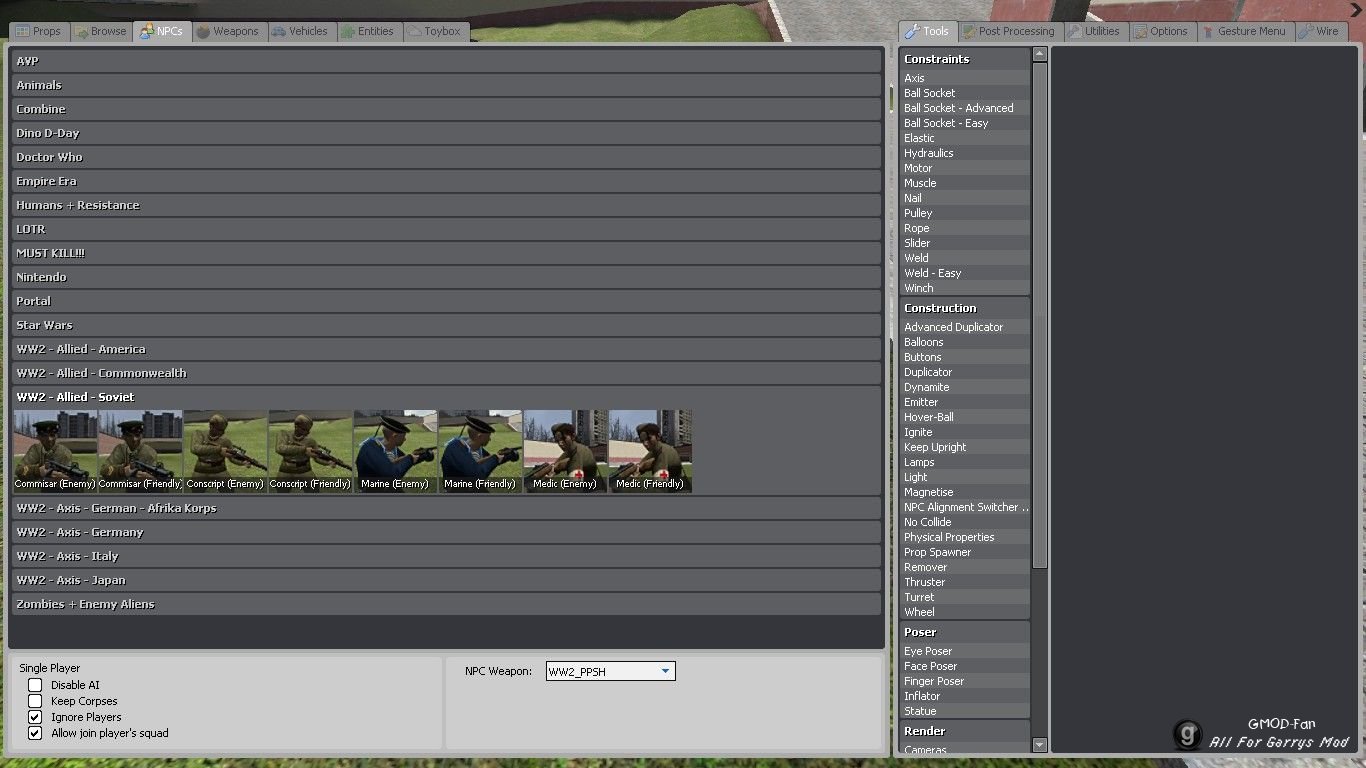Open the Options tab

pyautogui.click(x=1161, y=32)
